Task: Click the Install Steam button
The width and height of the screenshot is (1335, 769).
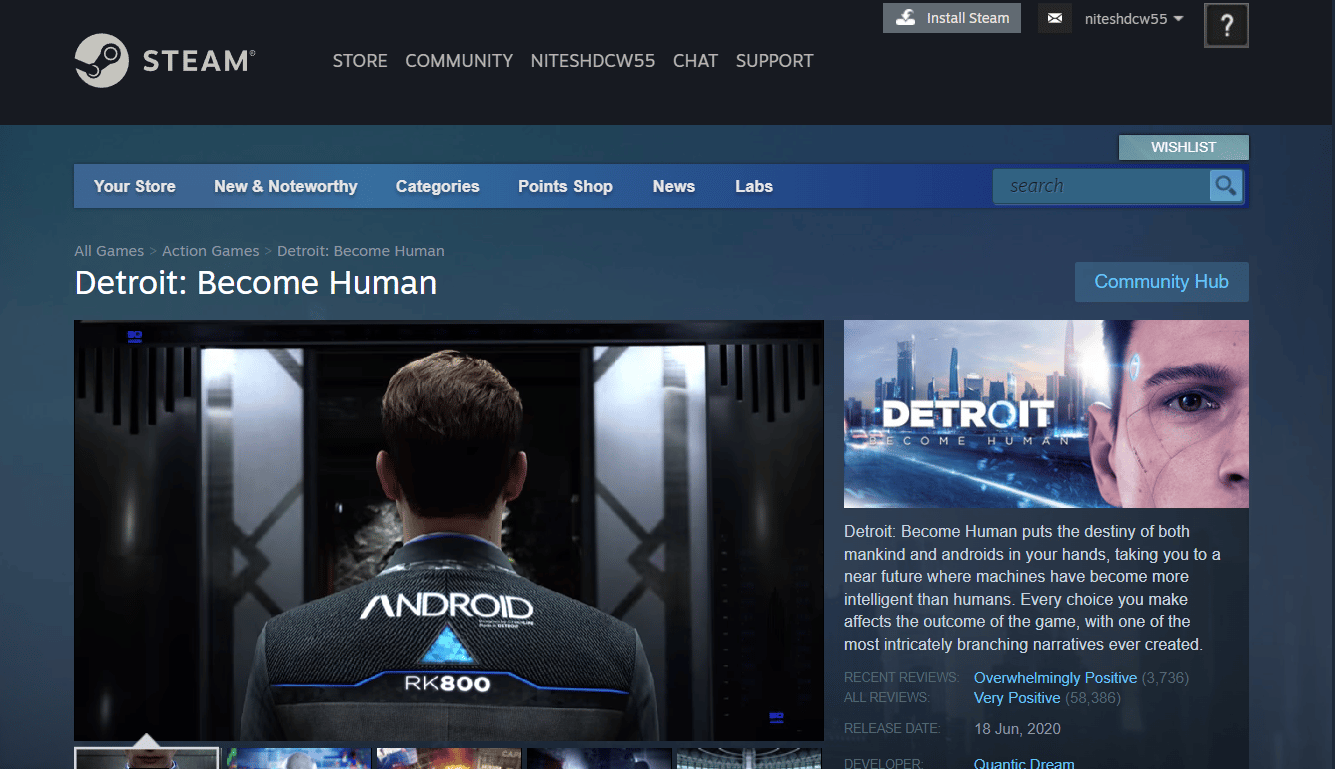Action: click(x=952, y=18)
